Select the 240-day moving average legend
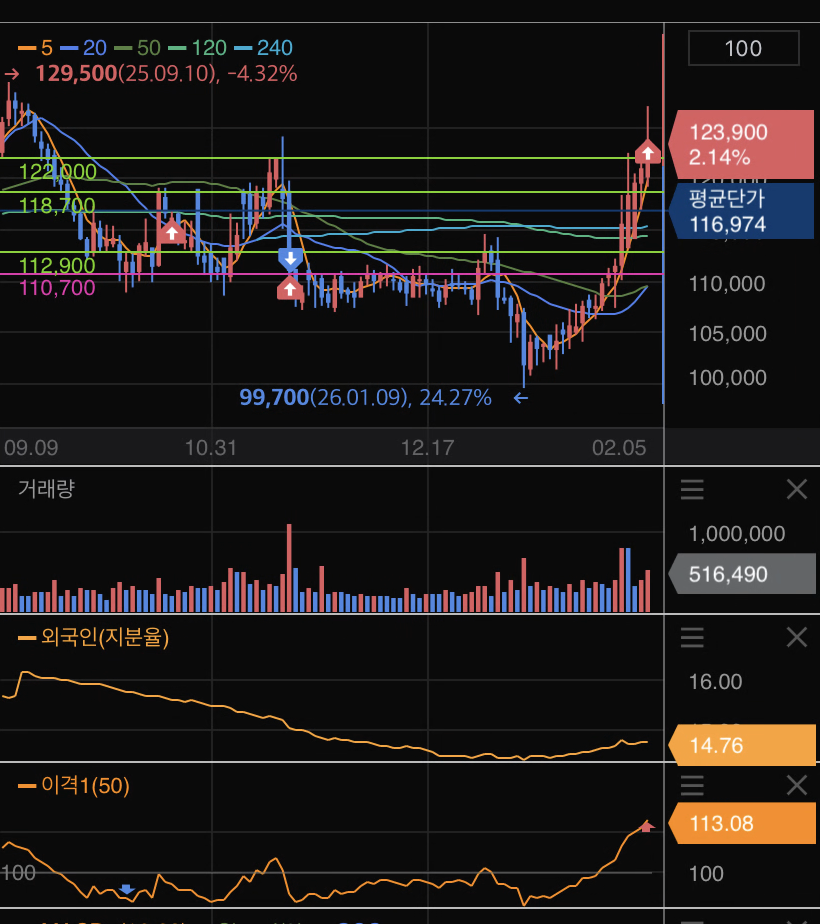The width and height of the screenshot is (820, 924). pos(263,48)
